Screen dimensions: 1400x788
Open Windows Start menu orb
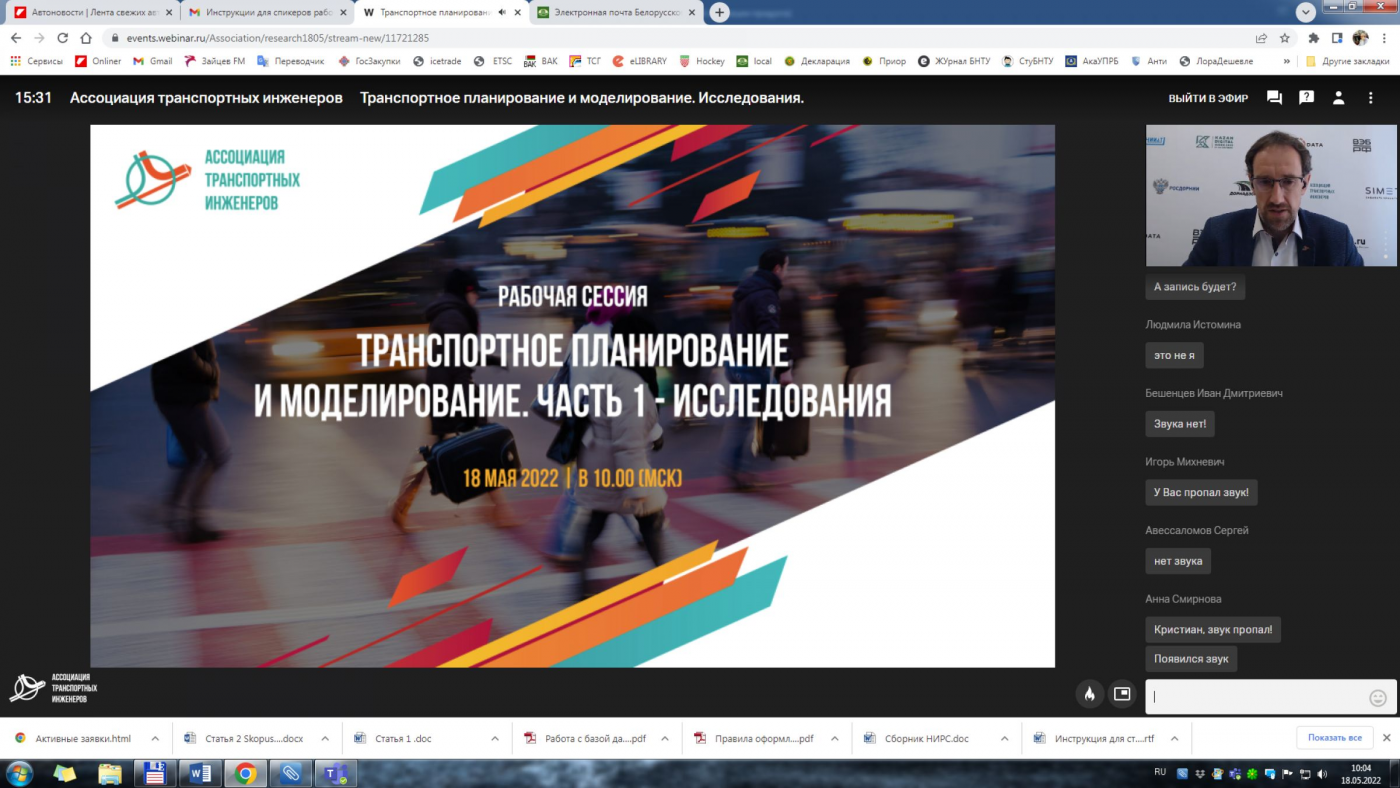(x=19, y=773)
